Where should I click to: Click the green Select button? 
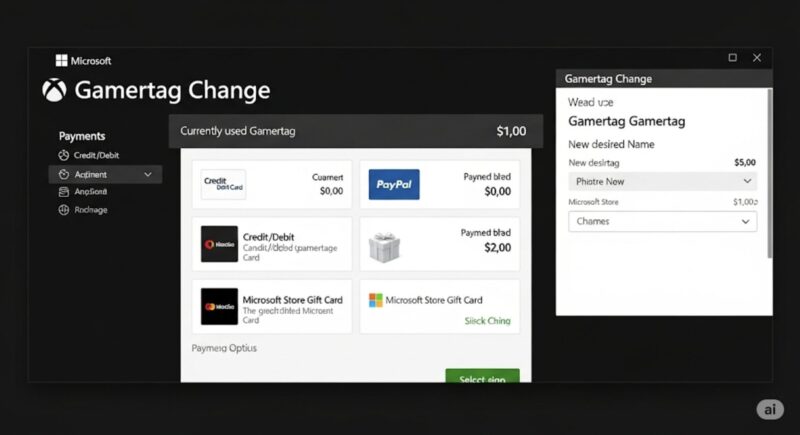(482, 376)
